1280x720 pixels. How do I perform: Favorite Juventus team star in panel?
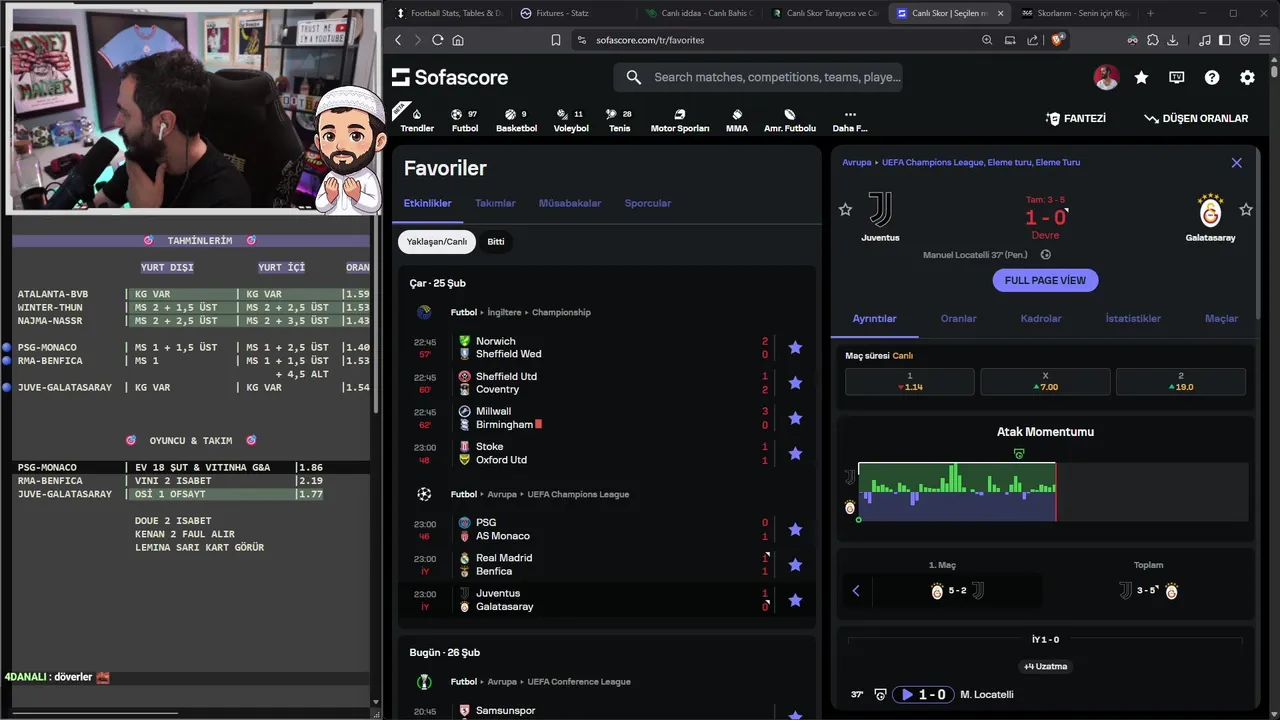[845, 209]
